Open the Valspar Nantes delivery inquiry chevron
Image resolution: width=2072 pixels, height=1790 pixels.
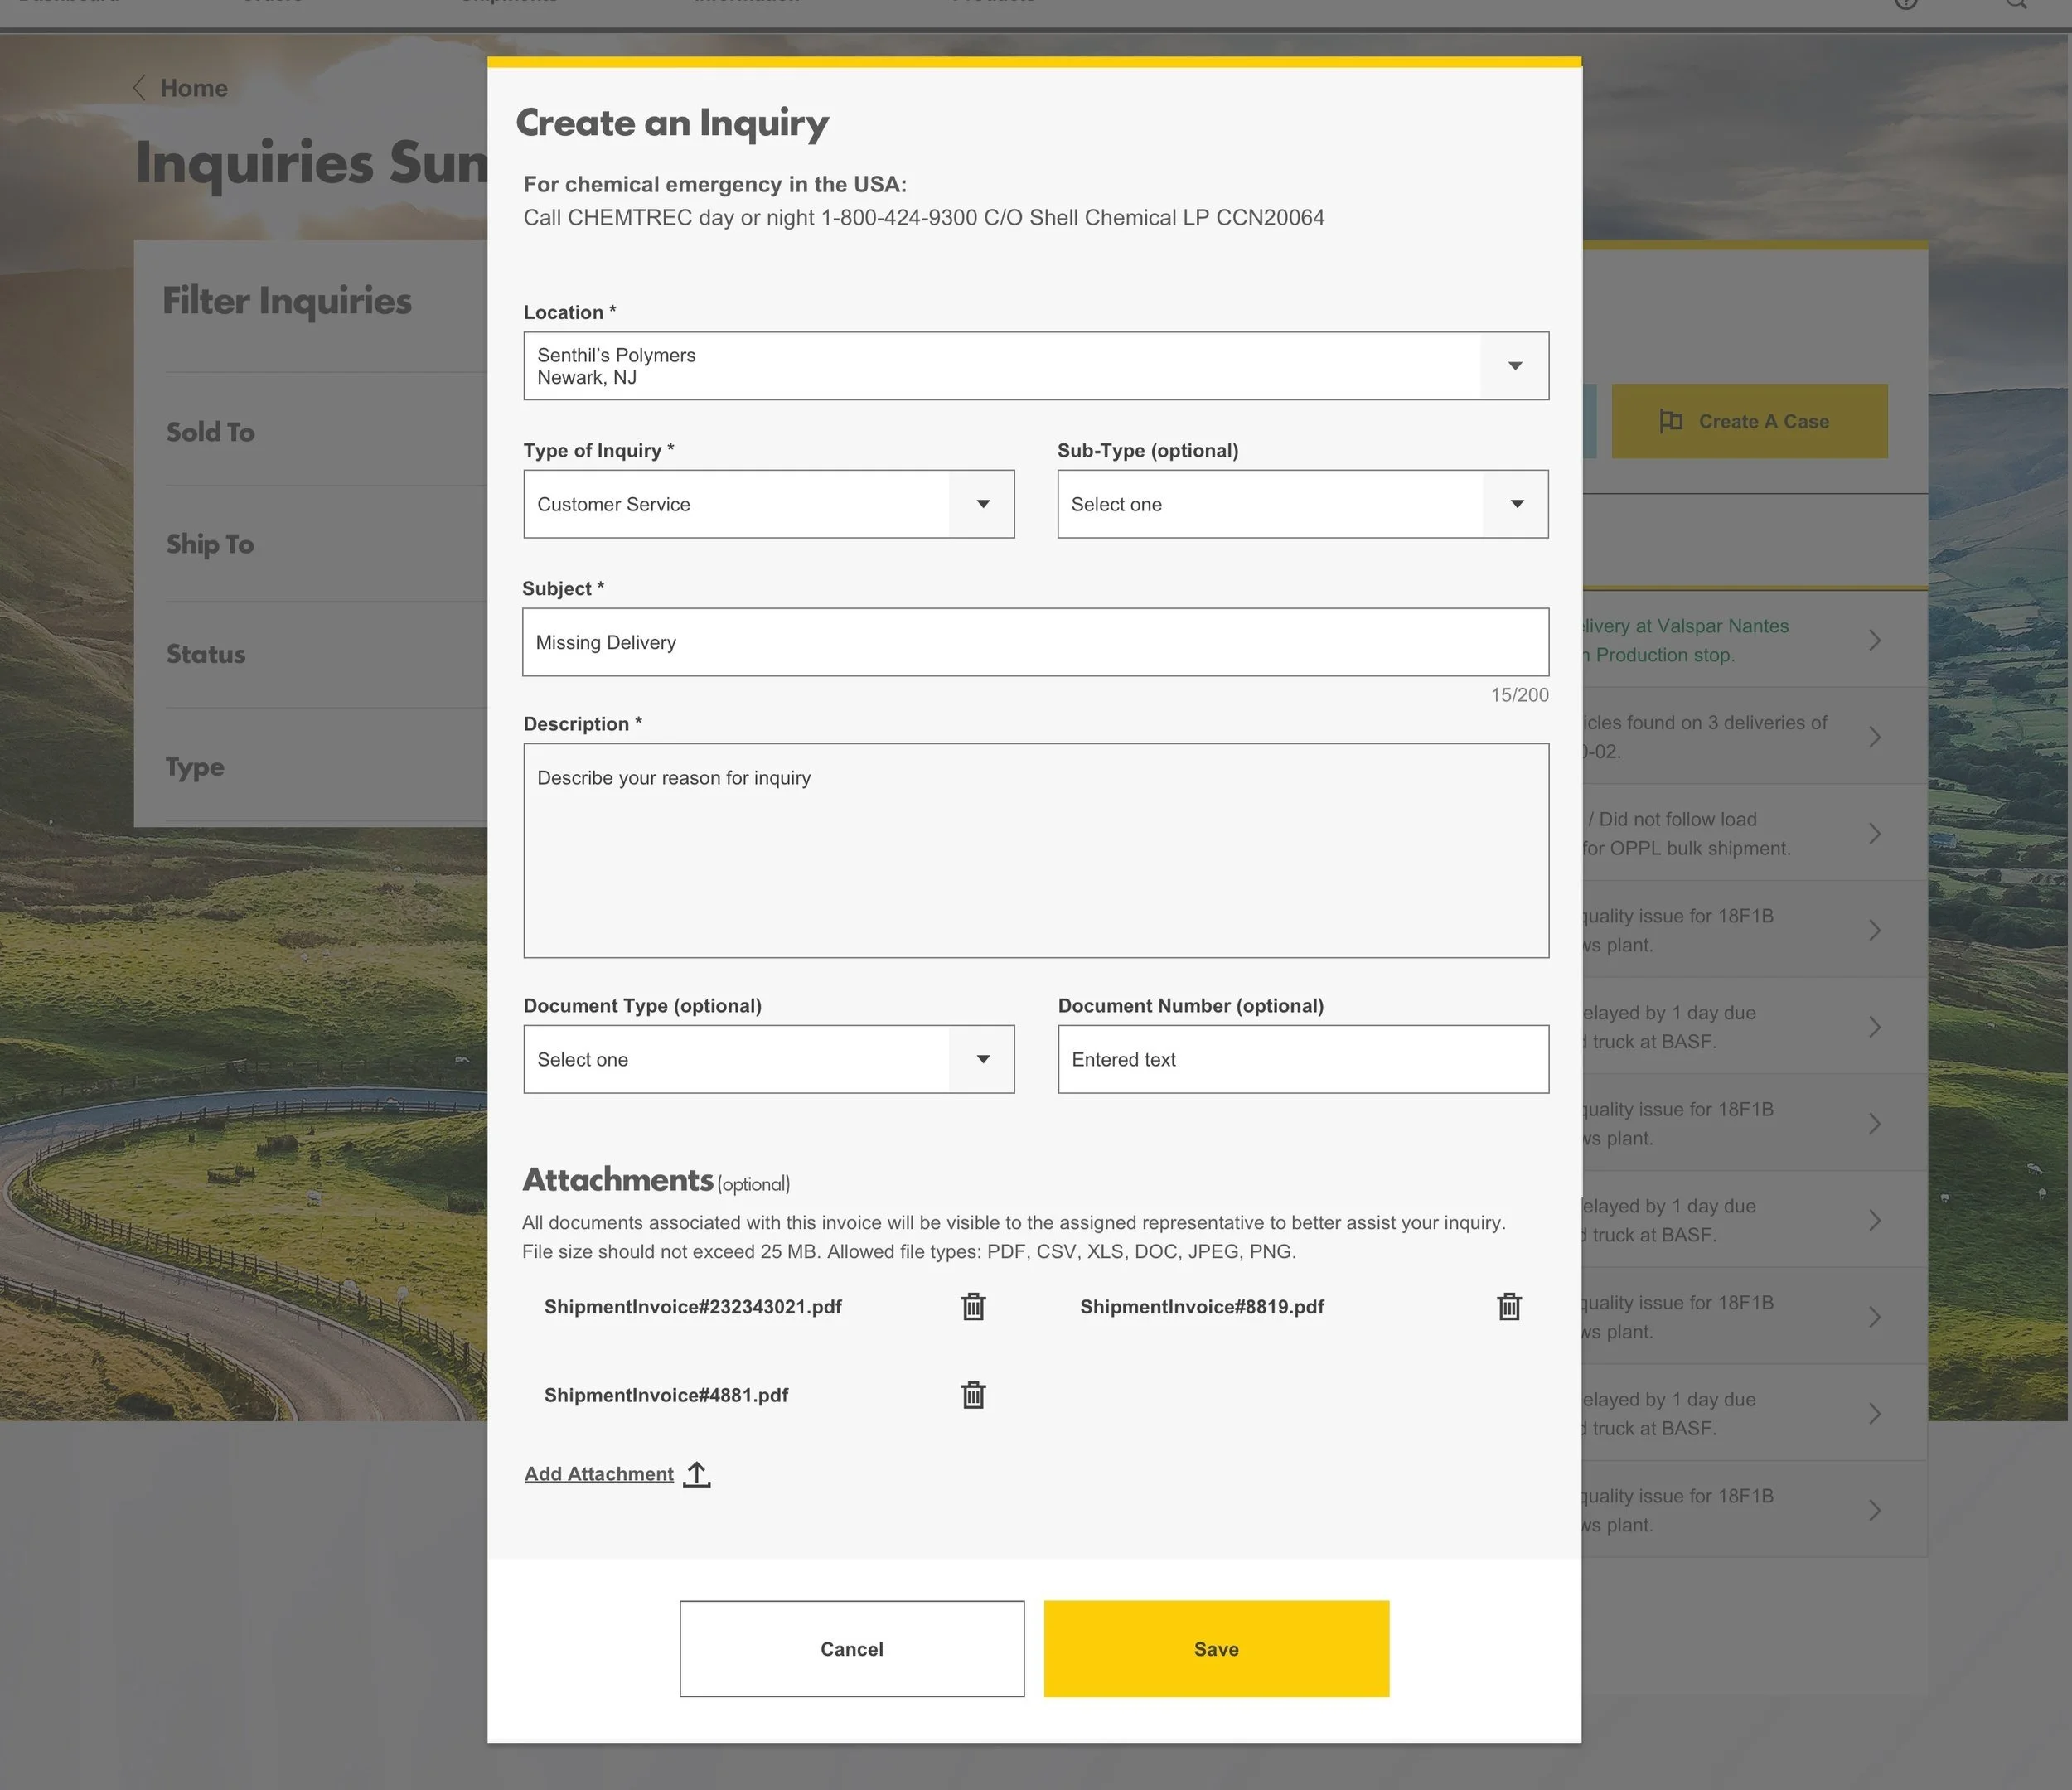(1875, 640)
